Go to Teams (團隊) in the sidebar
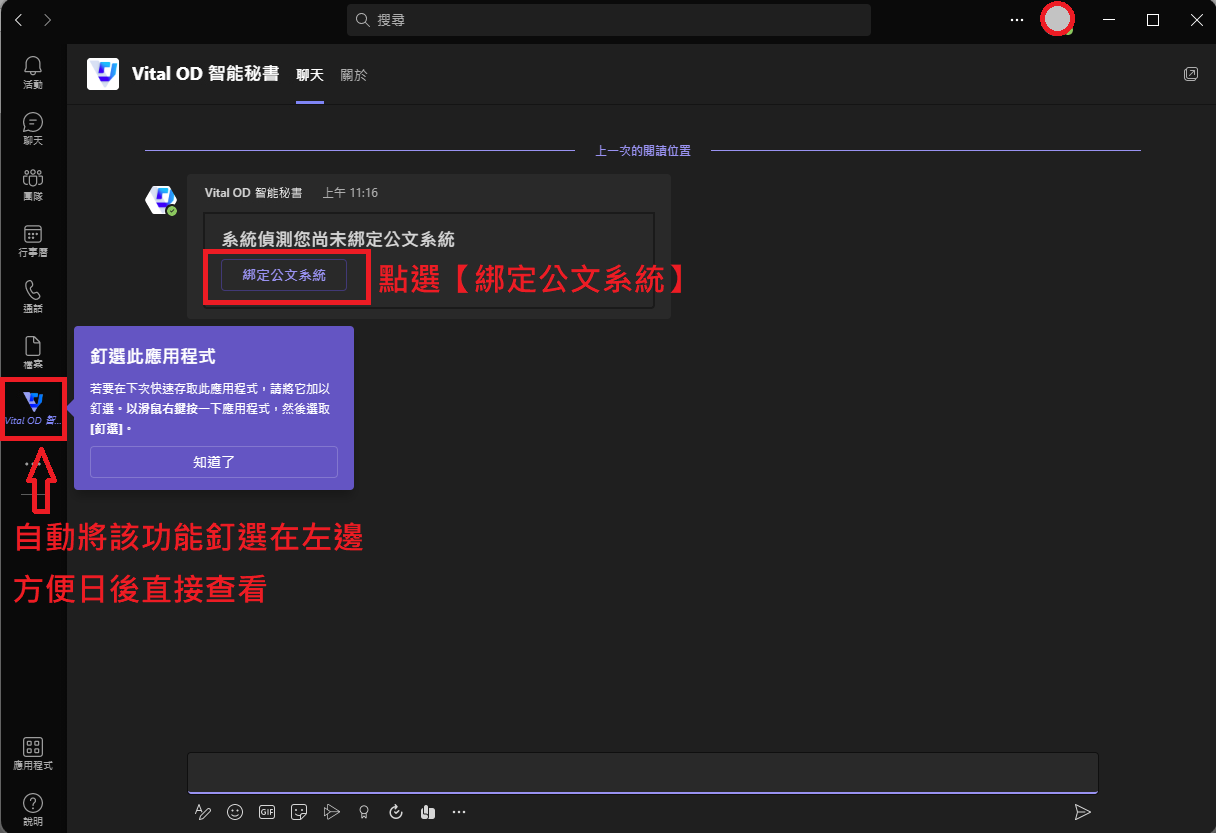The image size is (1216, 833). coord(33,184)
